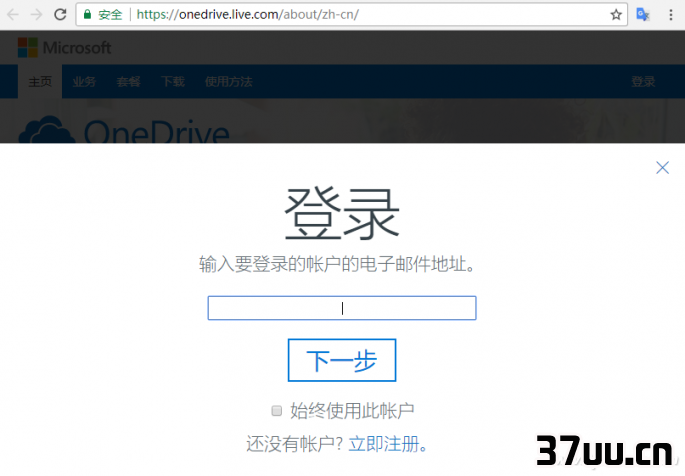Click the 安全 label in the address bar

point(110,15)
